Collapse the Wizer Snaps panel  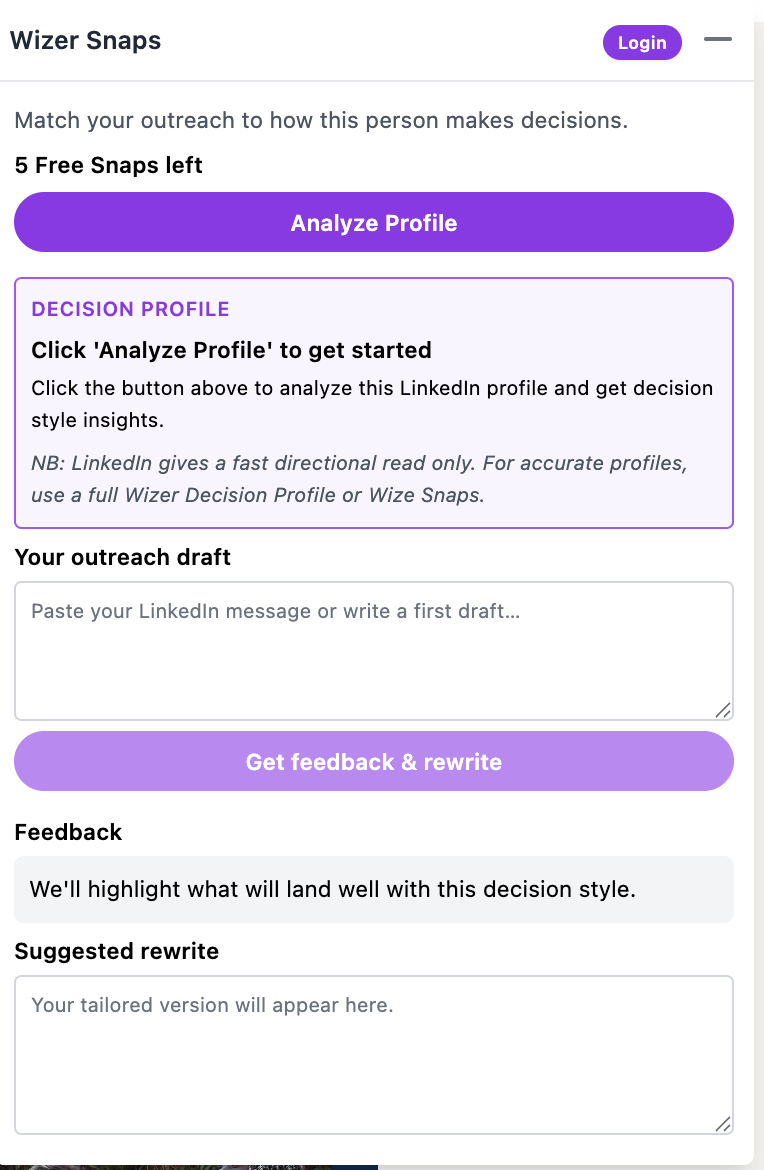click(717, 40)
